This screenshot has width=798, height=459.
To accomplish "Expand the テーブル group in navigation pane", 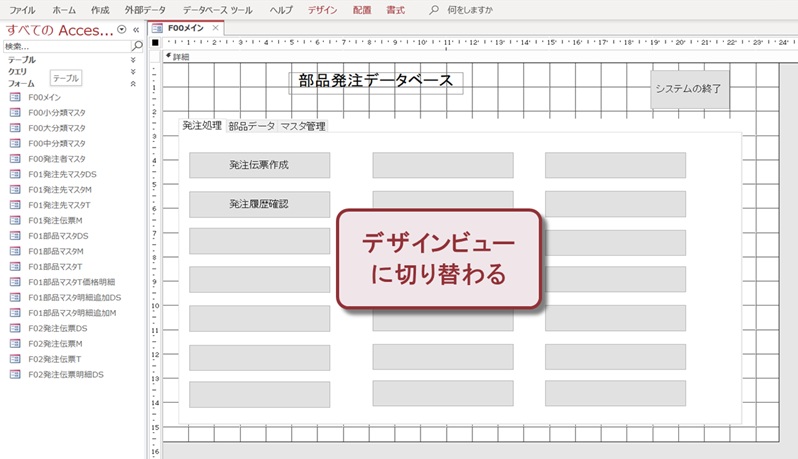I will point(133,60).
